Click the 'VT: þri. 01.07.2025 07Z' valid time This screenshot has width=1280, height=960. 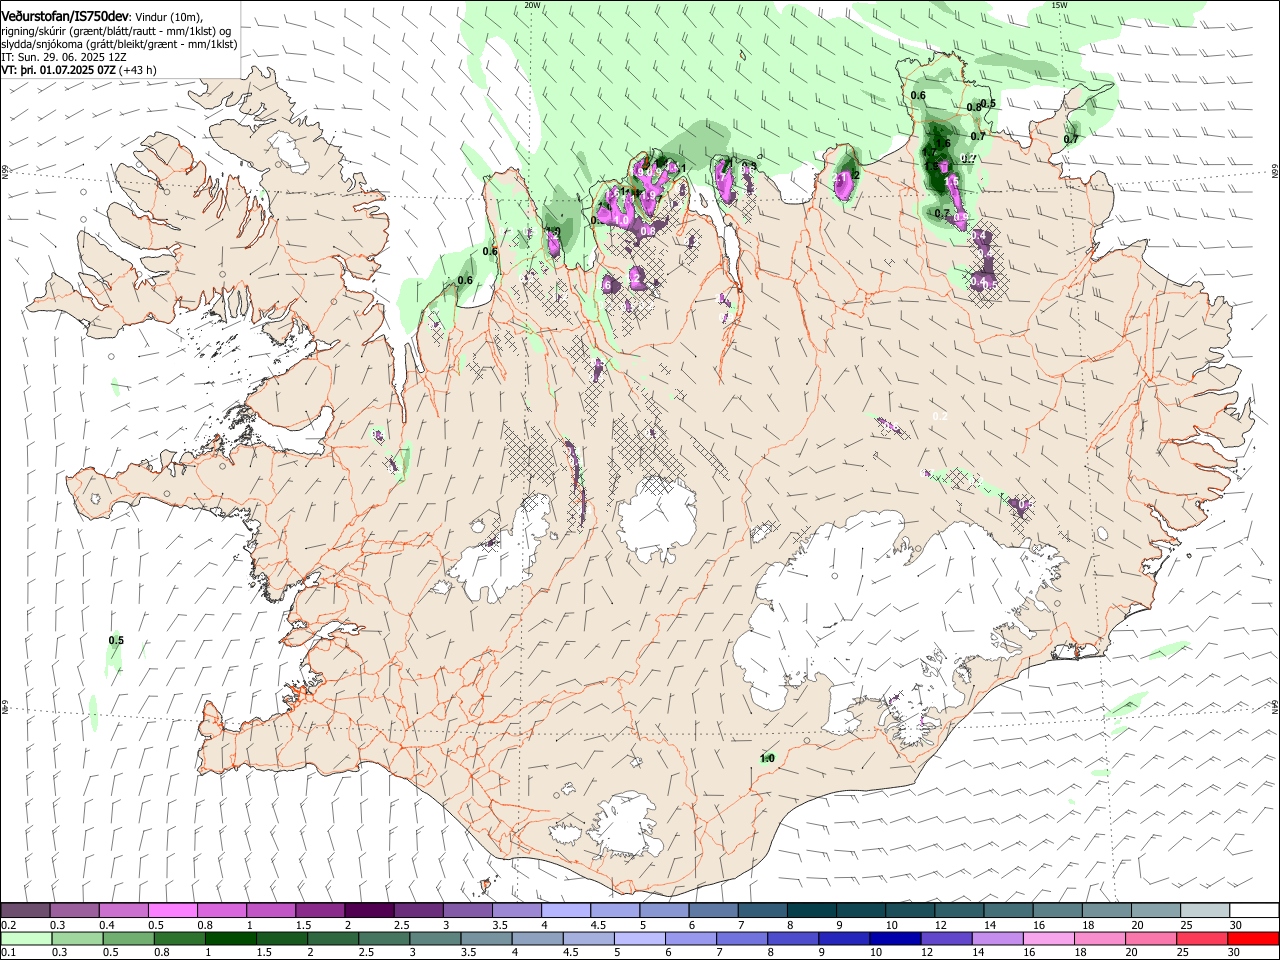58,70
